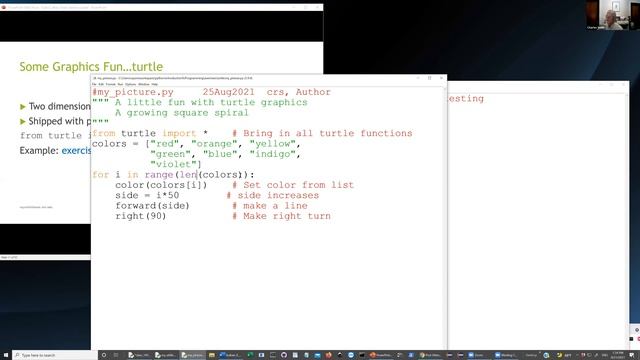The image size is (640, 360).
Task: Click the Windows Start button
Action: click(6, 355)
